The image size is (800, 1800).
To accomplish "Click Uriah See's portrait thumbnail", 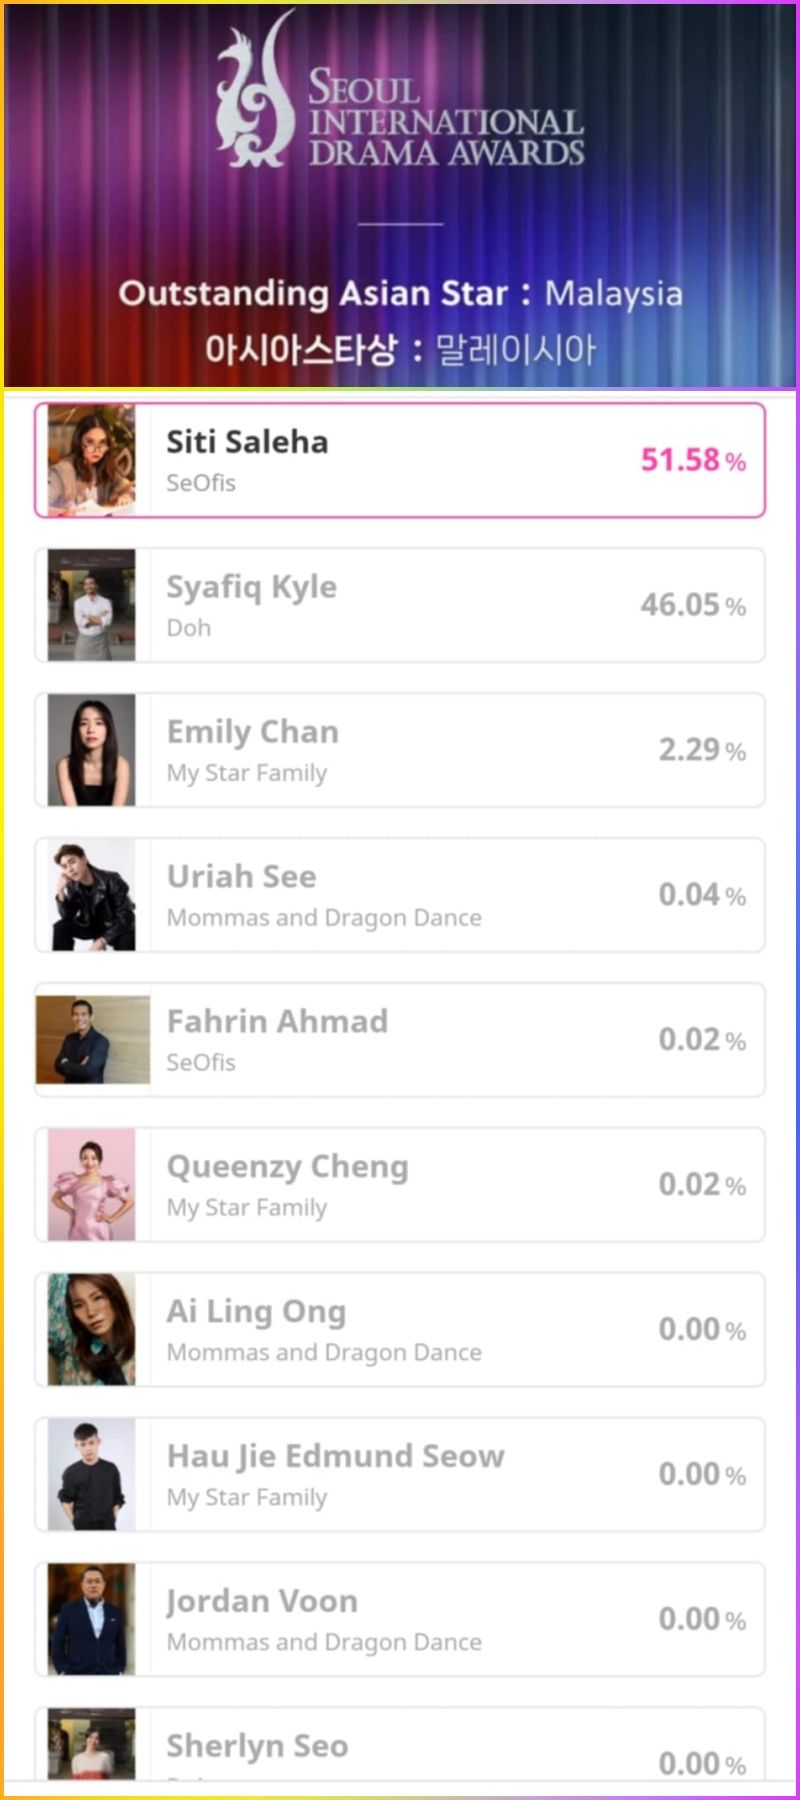I will pos(92,895).
